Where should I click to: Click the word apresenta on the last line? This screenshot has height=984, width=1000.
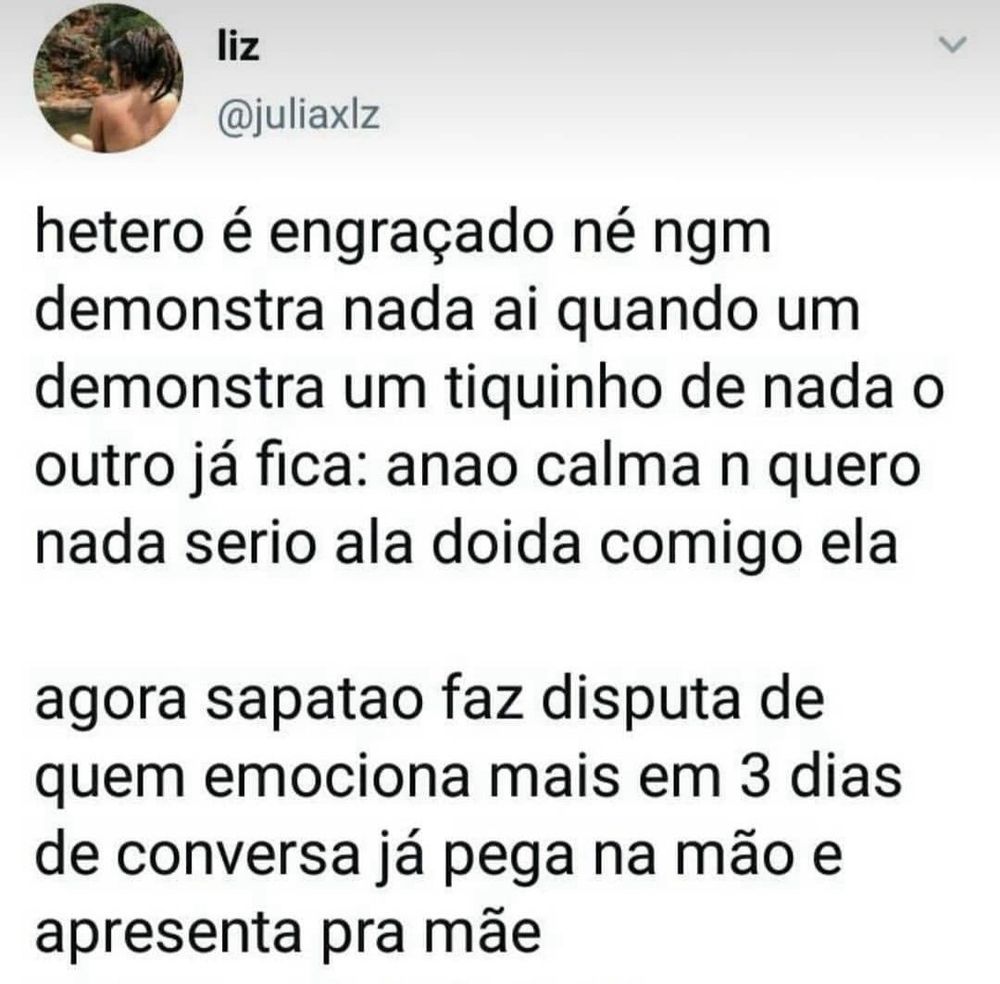click(x=168, y=936)
